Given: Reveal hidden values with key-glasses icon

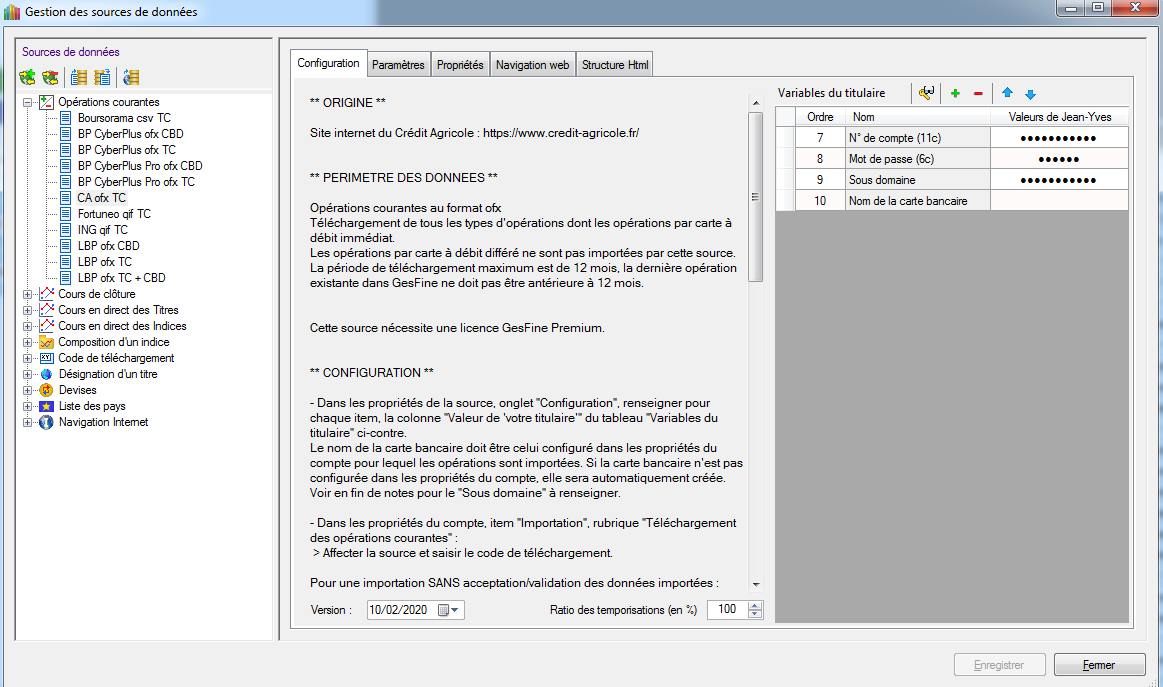Looking at the screenshot, I should tap(926, 93).
